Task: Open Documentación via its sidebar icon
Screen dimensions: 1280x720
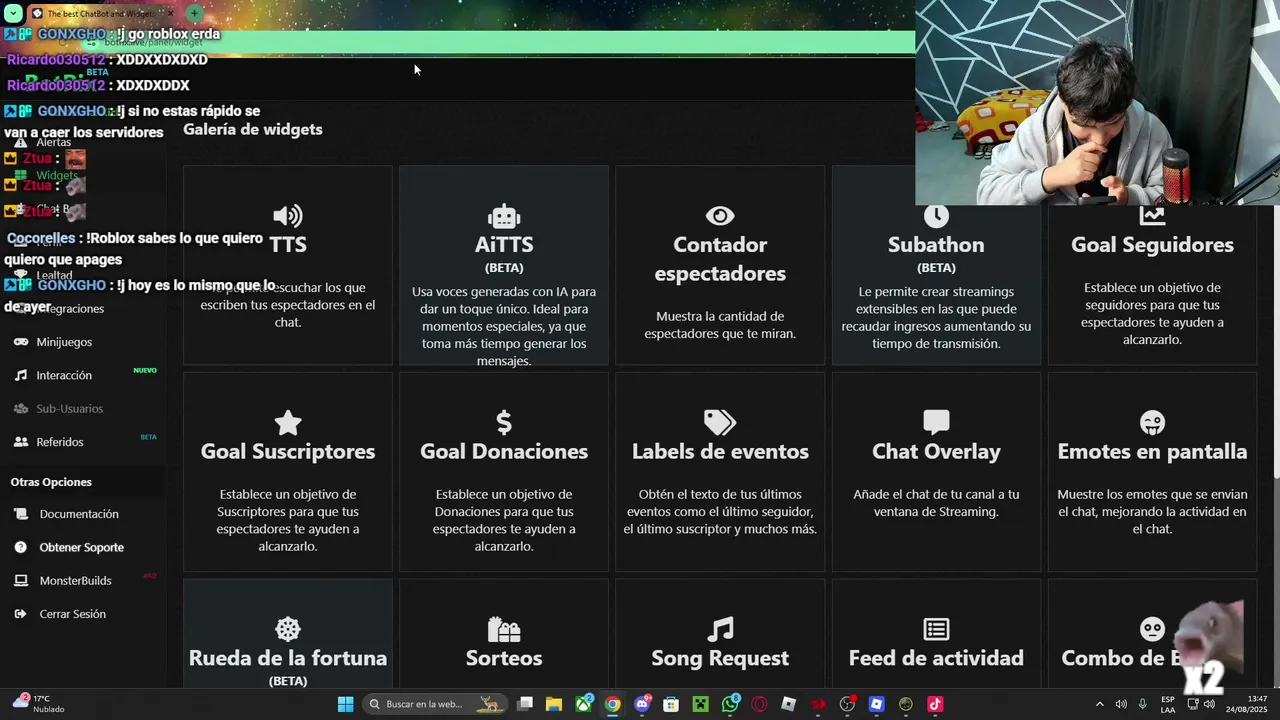Action: point(20,514)
